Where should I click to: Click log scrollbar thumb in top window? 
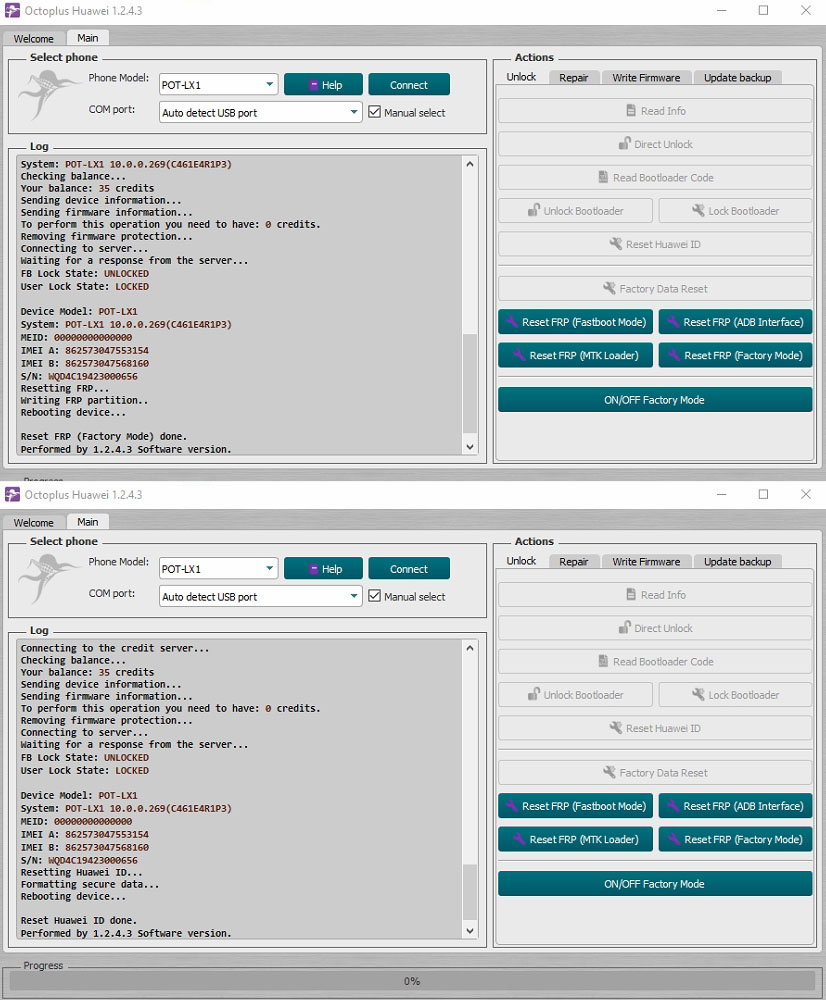pyautogui.click(x=470, y=383)
